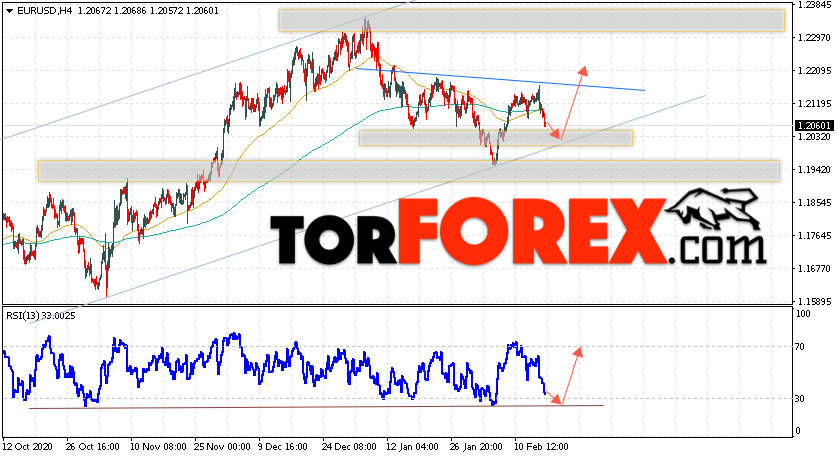Click the 10 Nov 08:00 time label
This screenshot has width=838, height=458.
pos(158,447)
